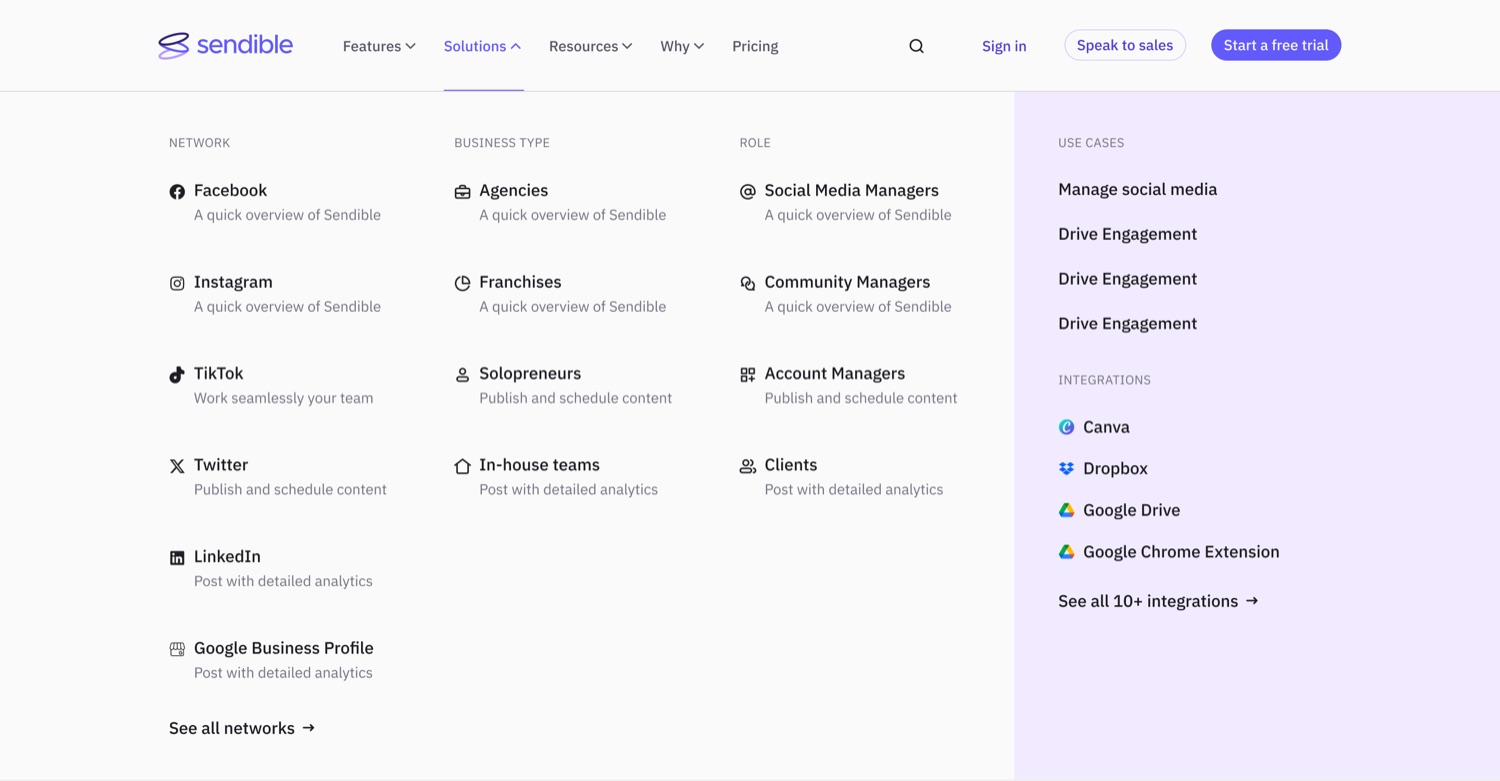The width and height of the screenshot is (1500, 781).
Task: Click the Community Managers chat icon
Action: click(747, 283)
